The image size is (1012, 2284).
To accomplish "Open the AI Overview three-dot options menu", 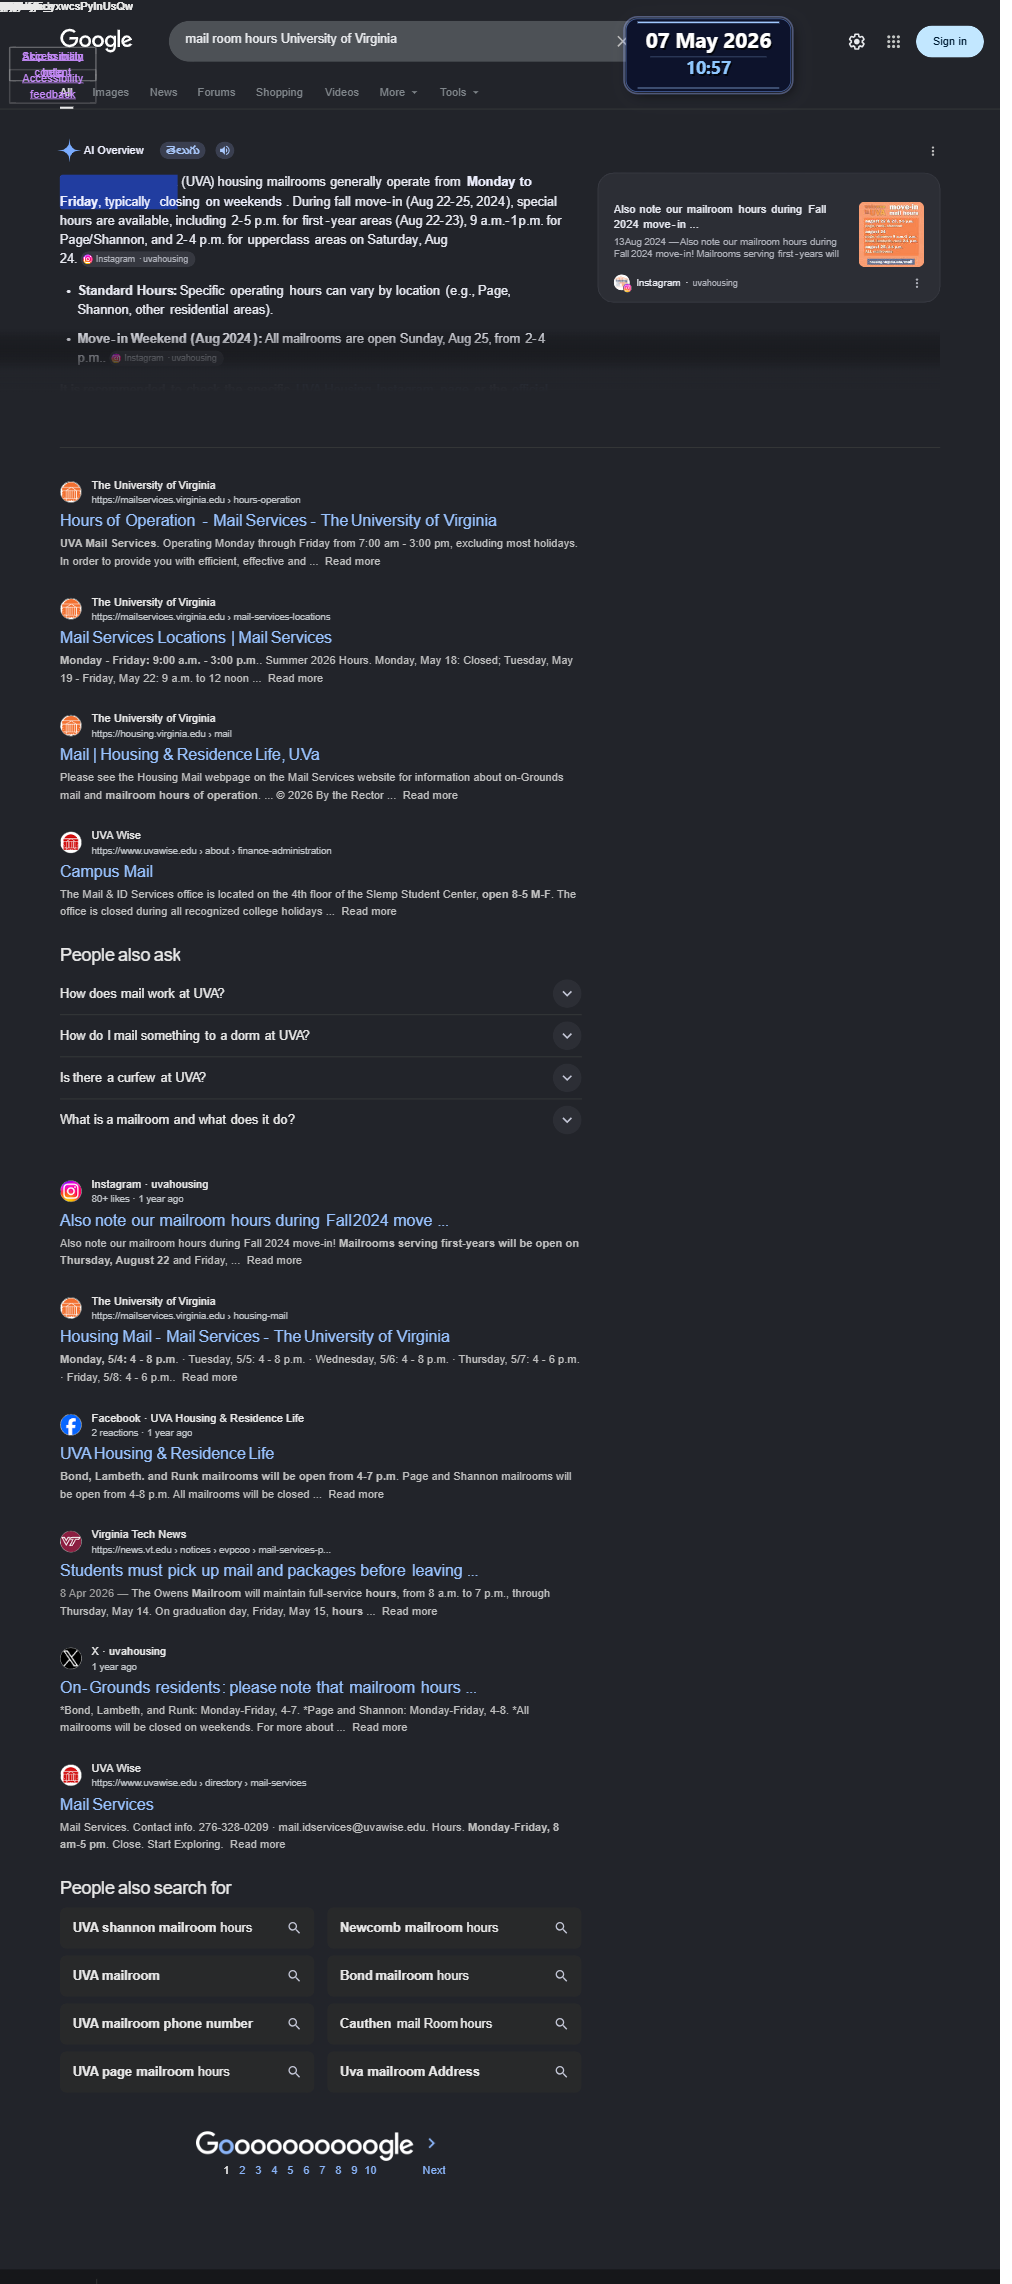I will point(933,151).
